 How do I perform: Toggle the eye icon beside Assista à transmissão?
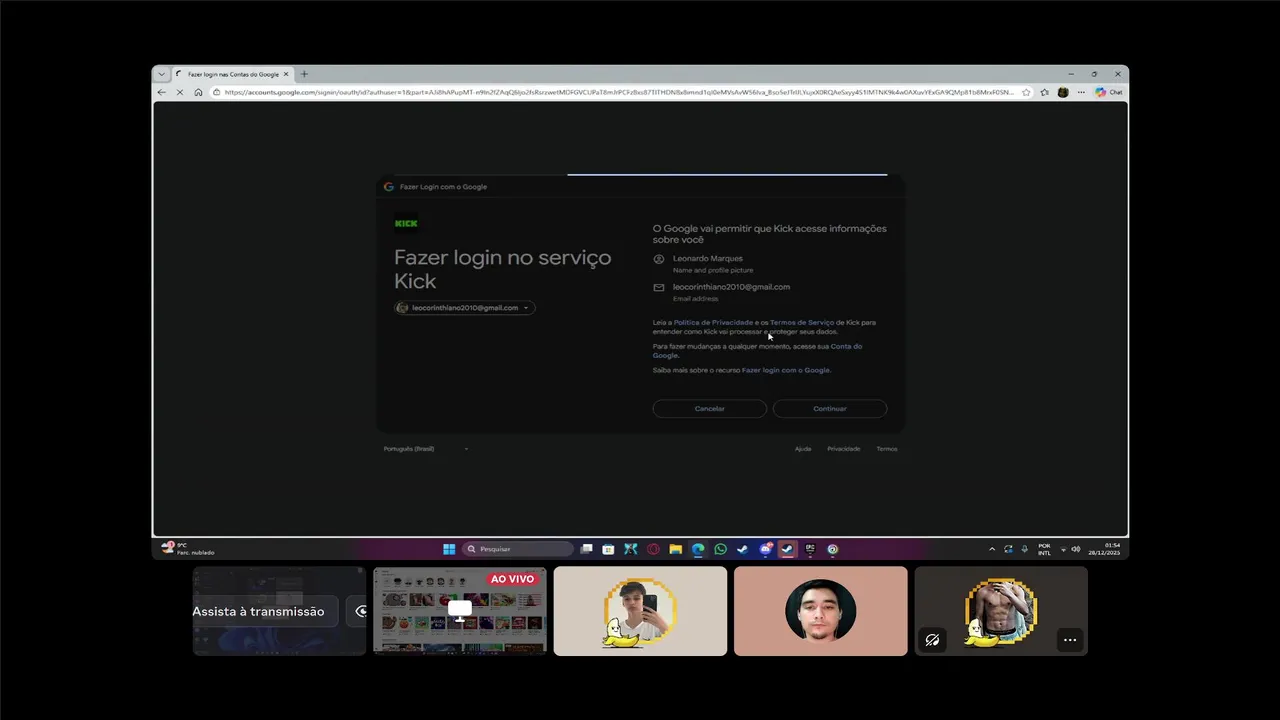pyautogui.click(x=360, y=611)
